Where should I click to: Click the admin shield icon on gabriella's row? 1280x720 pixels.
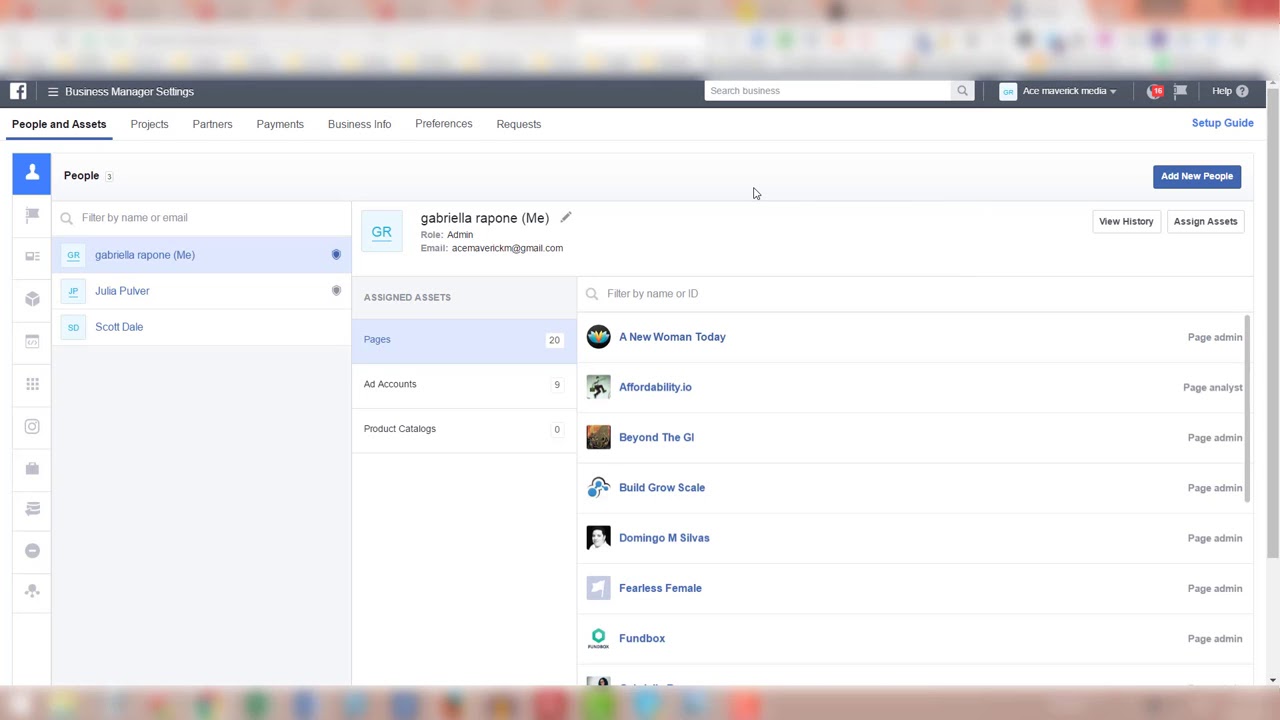click(336, 255)
